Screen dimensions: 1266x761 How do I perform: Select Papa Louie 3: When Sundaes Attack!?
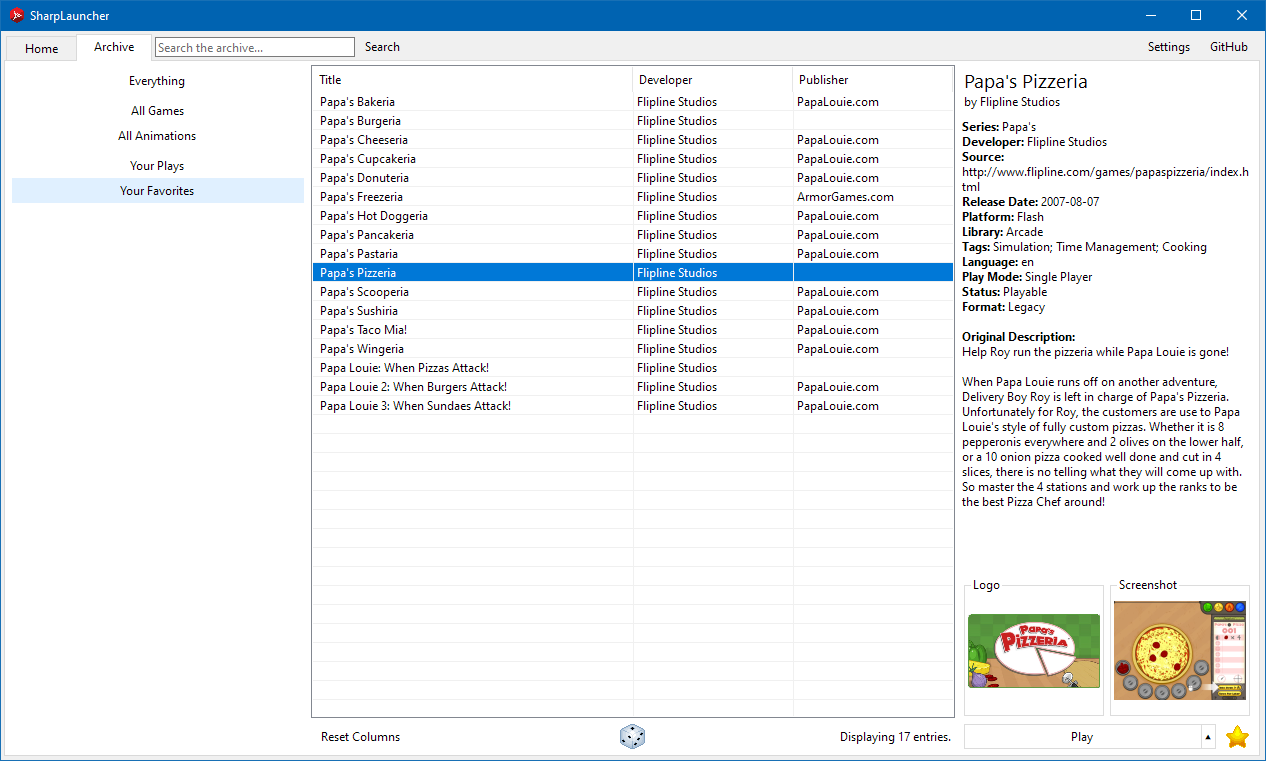click(x=633, y=406)
